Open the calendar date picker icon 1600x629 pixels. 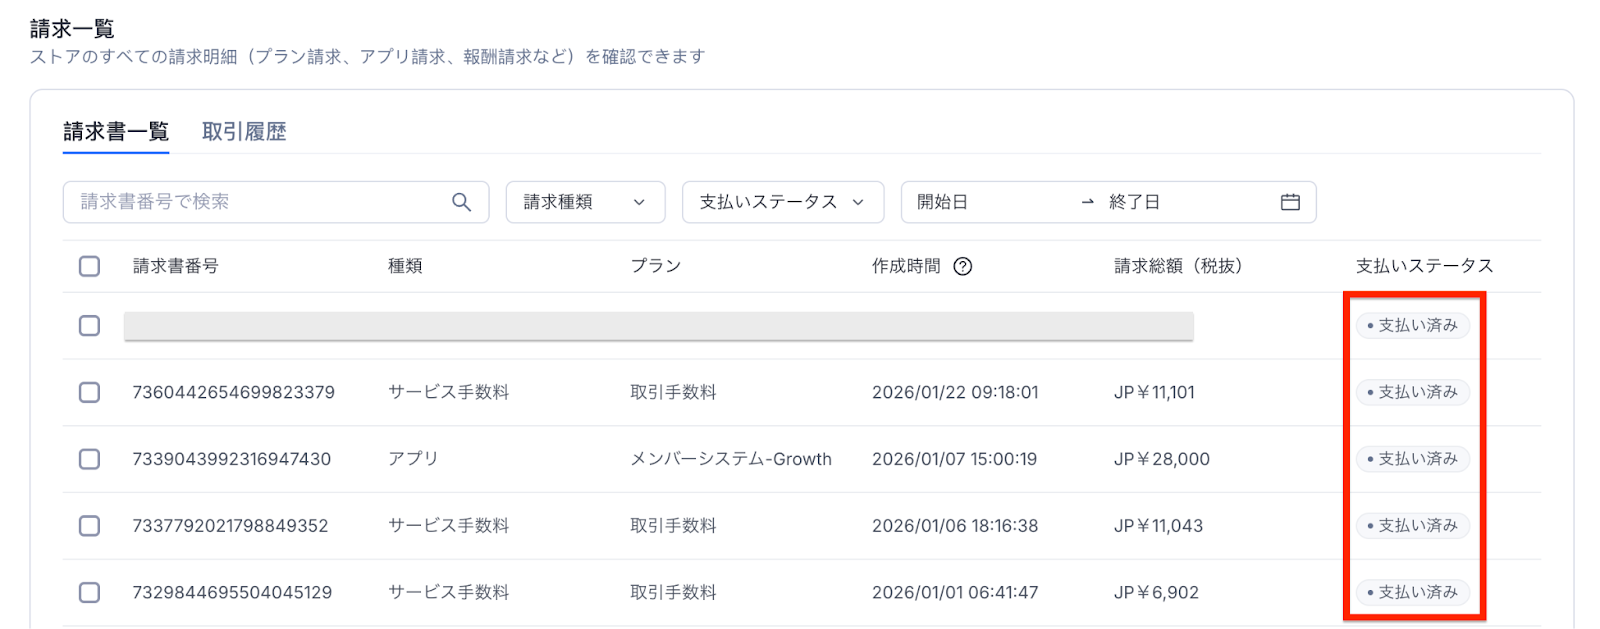[1290, 202]
